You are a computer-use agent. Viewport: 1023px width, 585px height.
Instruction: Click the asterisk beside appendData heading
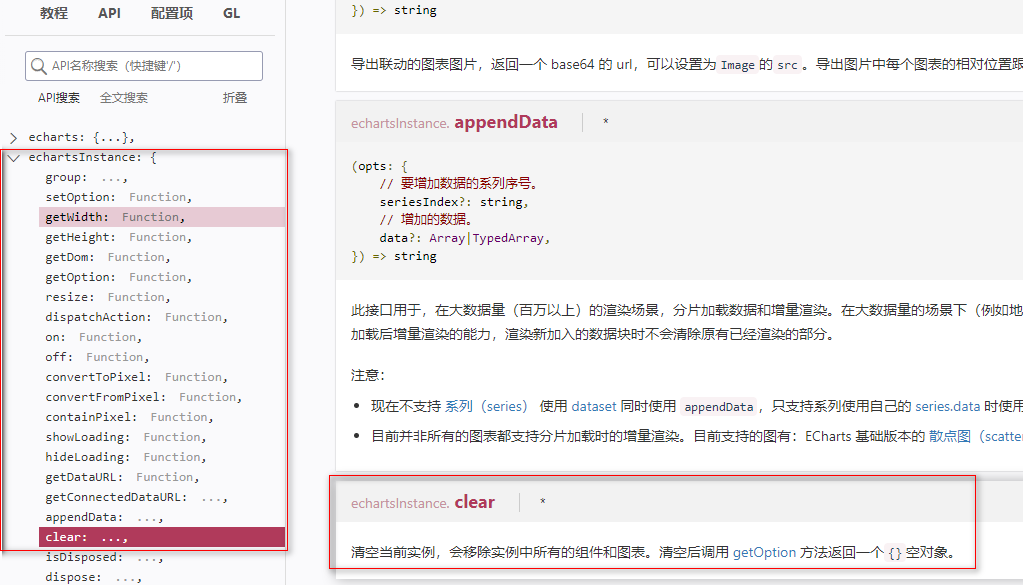point(606,122)
